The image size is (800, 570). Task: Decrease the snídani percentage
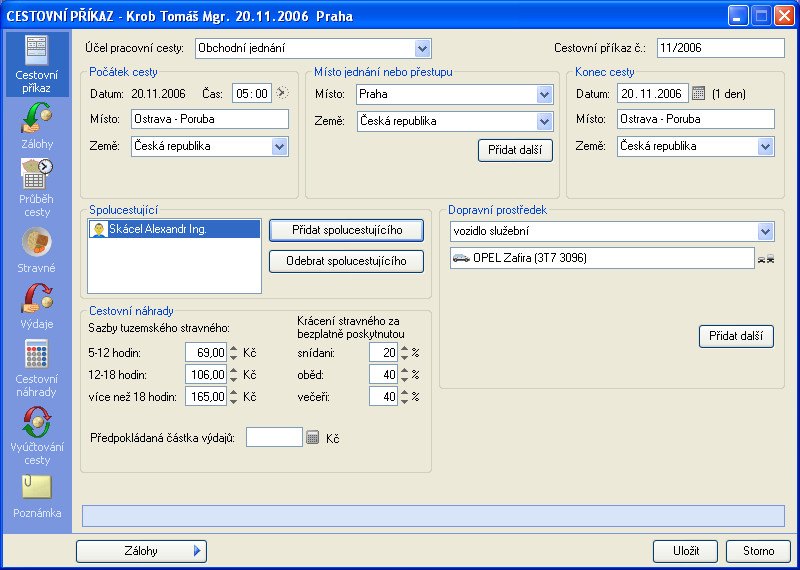coord(405,357)
